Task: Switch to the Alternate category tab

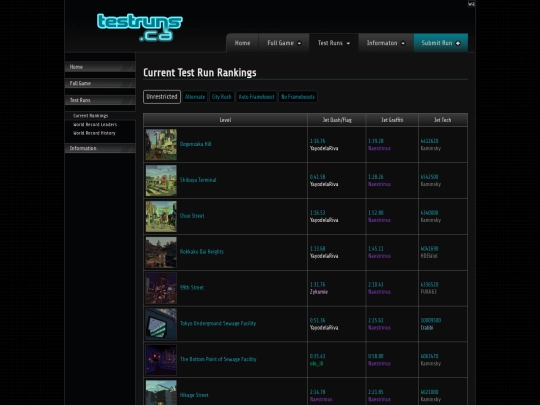Action: (195, 97)
